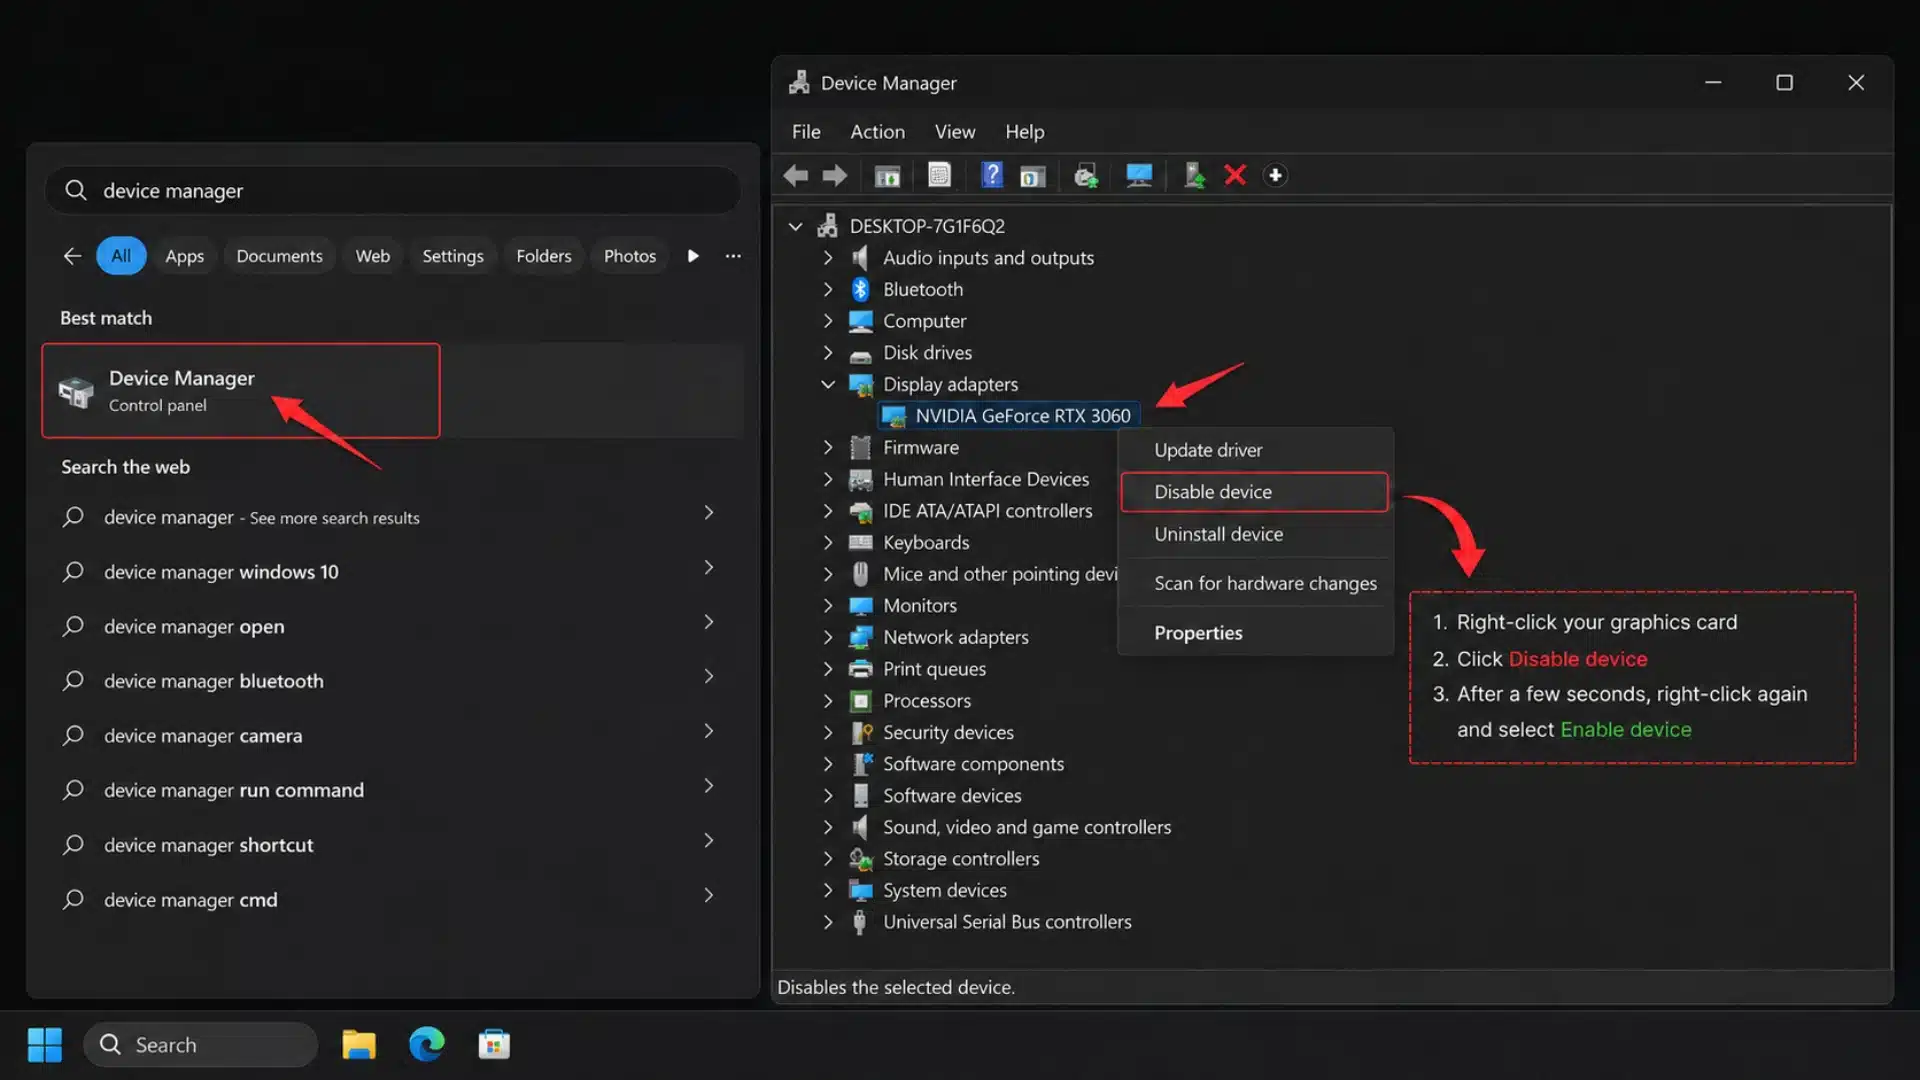Switch to the Apps search filter
This screenshot has width=1920, height=1080.
coord(184,257)
